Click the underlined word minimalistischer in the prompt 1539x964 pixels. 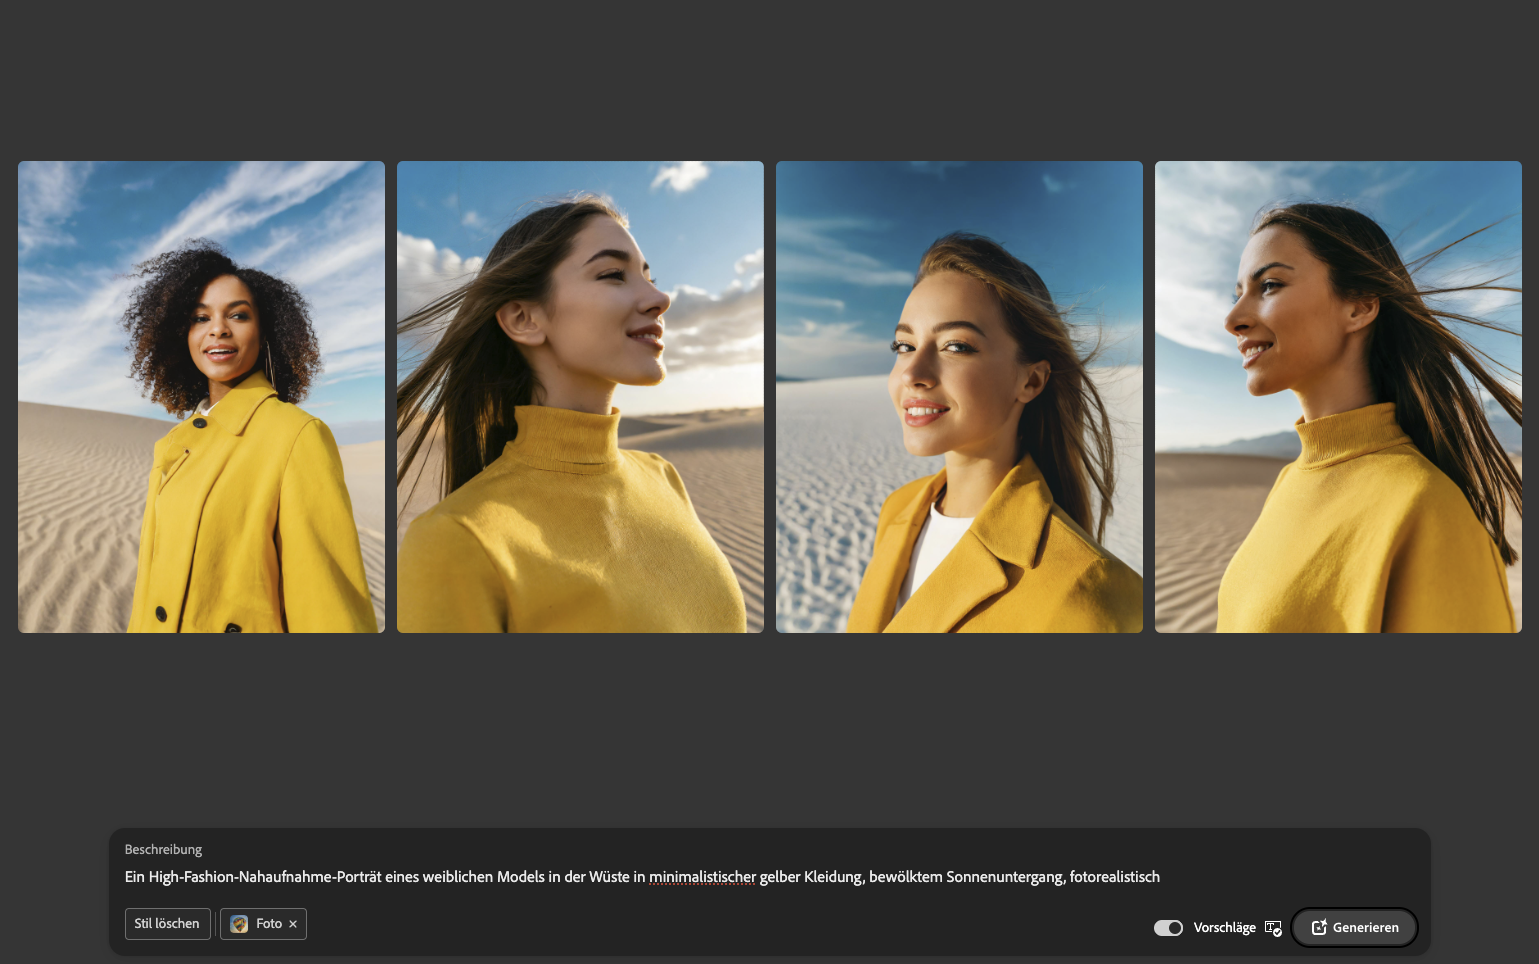(702, 877)
